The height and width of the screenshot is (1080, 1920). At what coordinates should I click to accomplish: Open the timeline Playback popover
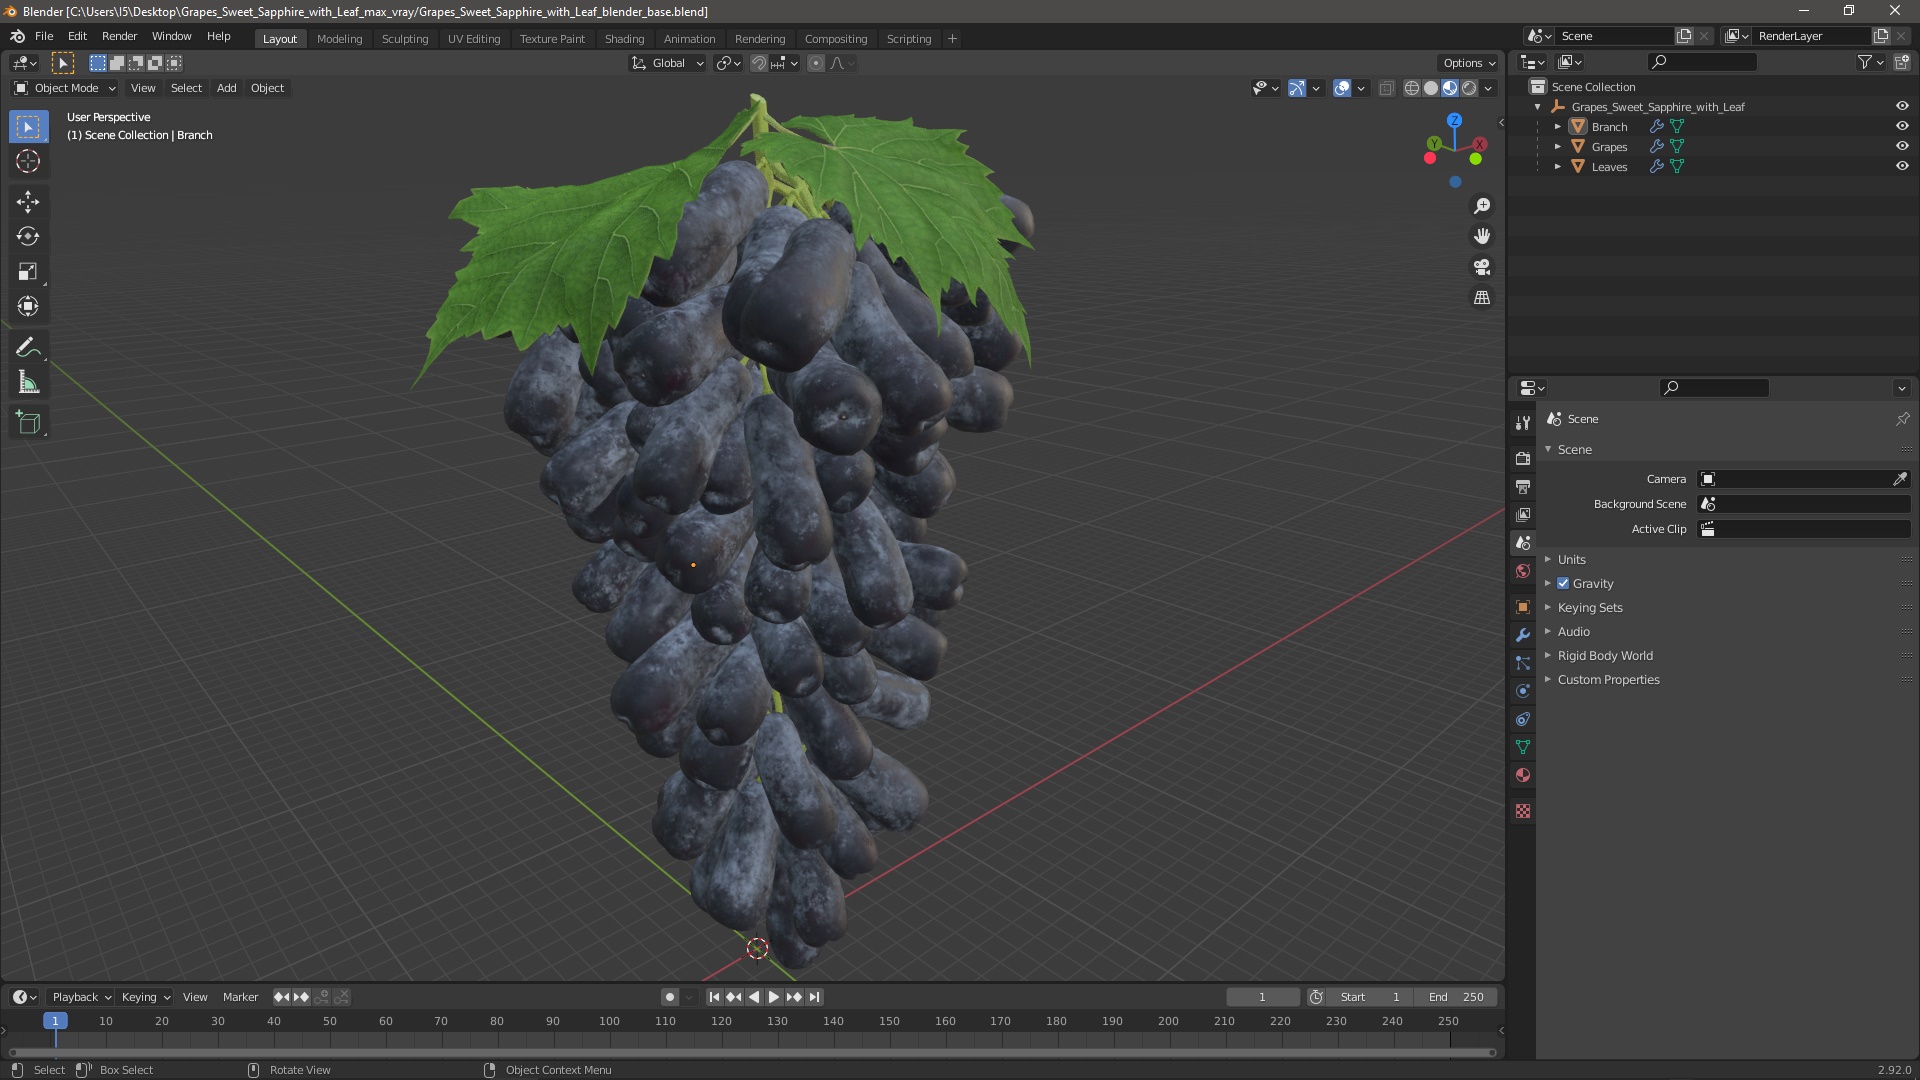pos(81,997)
